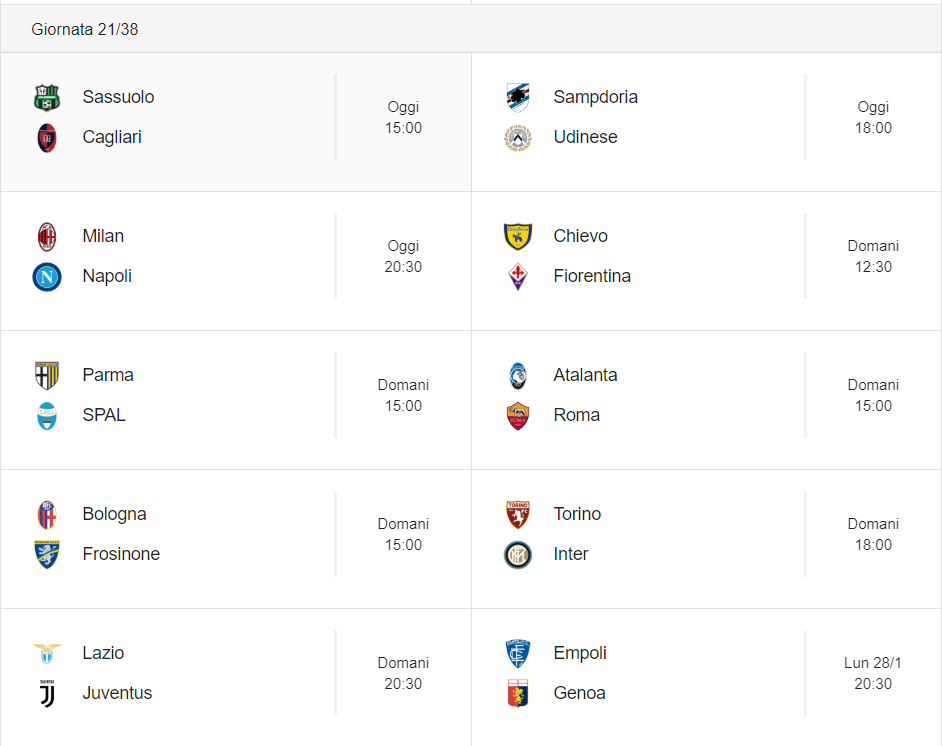
Task: Click the Milan club crest
Action: coord(47,237)
